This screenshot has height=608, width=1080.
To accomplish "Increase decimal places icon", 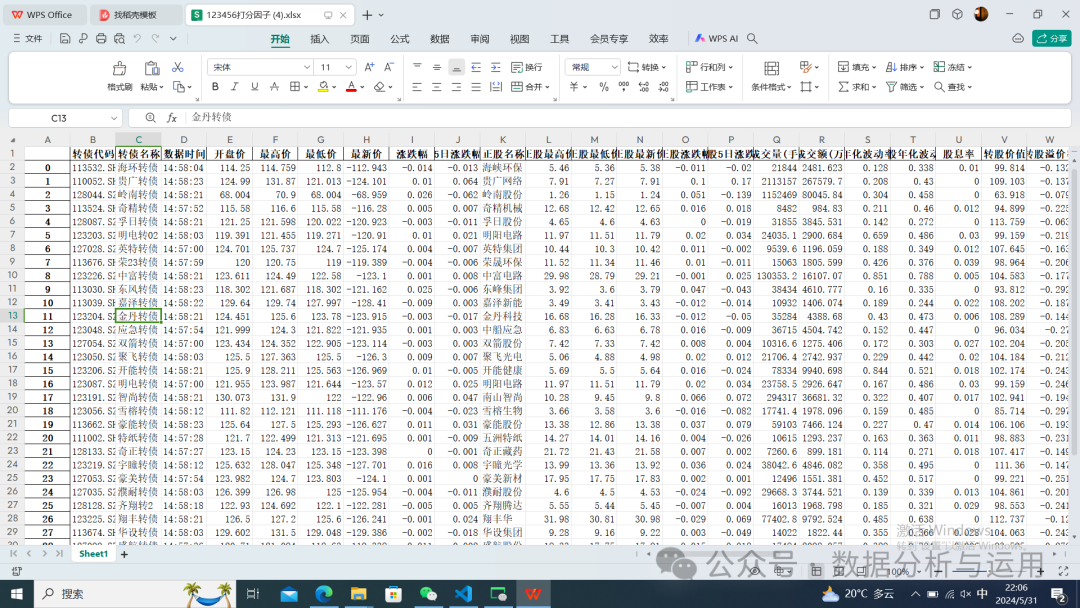I will pos(643,87).
